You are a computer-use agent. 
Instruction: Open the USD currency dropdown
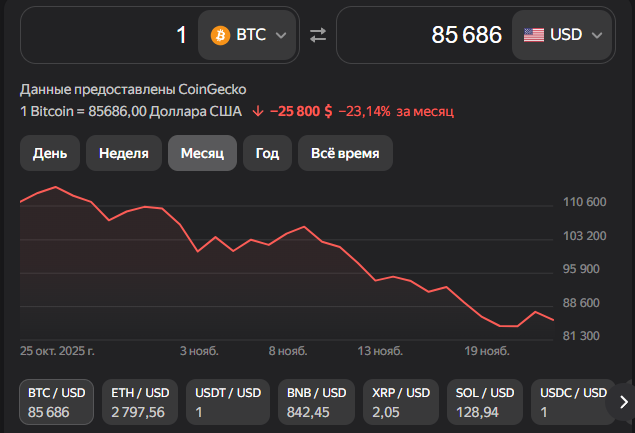pyautogui.click(x=563, y=35)
